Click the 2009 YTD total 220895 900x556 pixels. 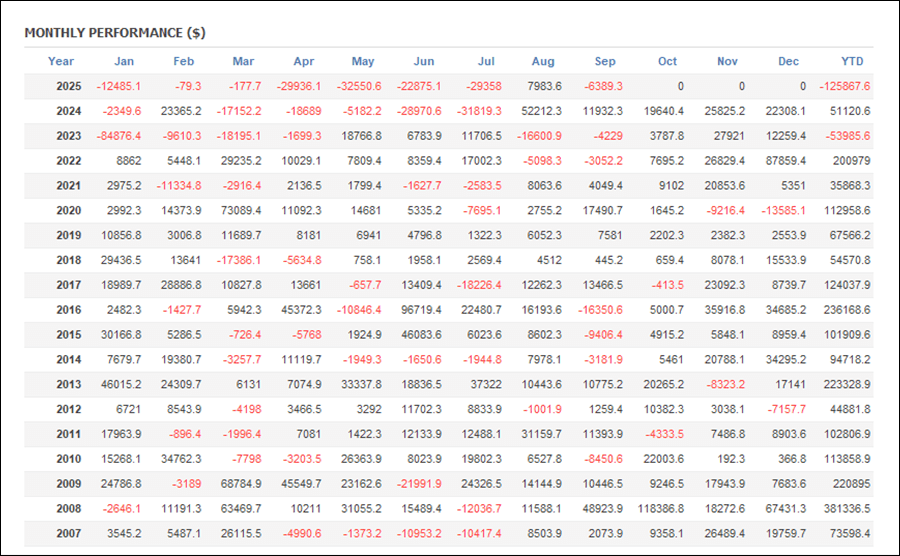point(848,483)
